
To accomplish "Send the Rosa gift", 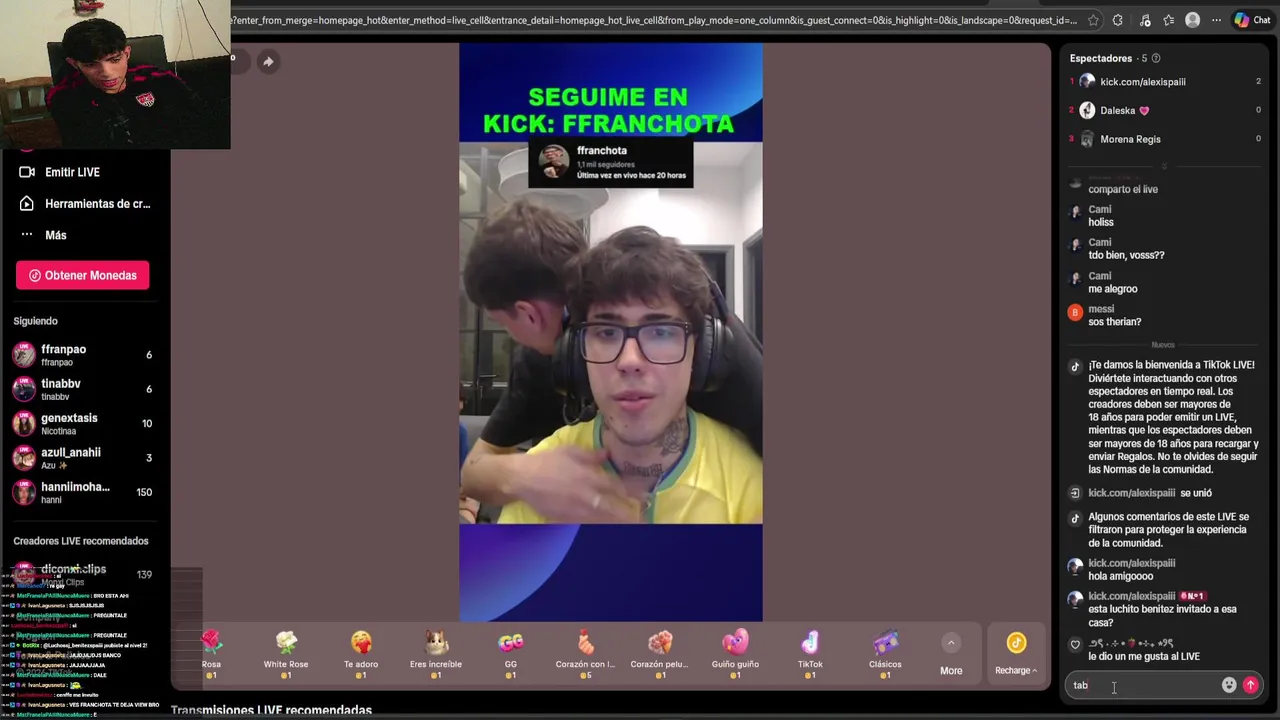I will click(211, 655).
